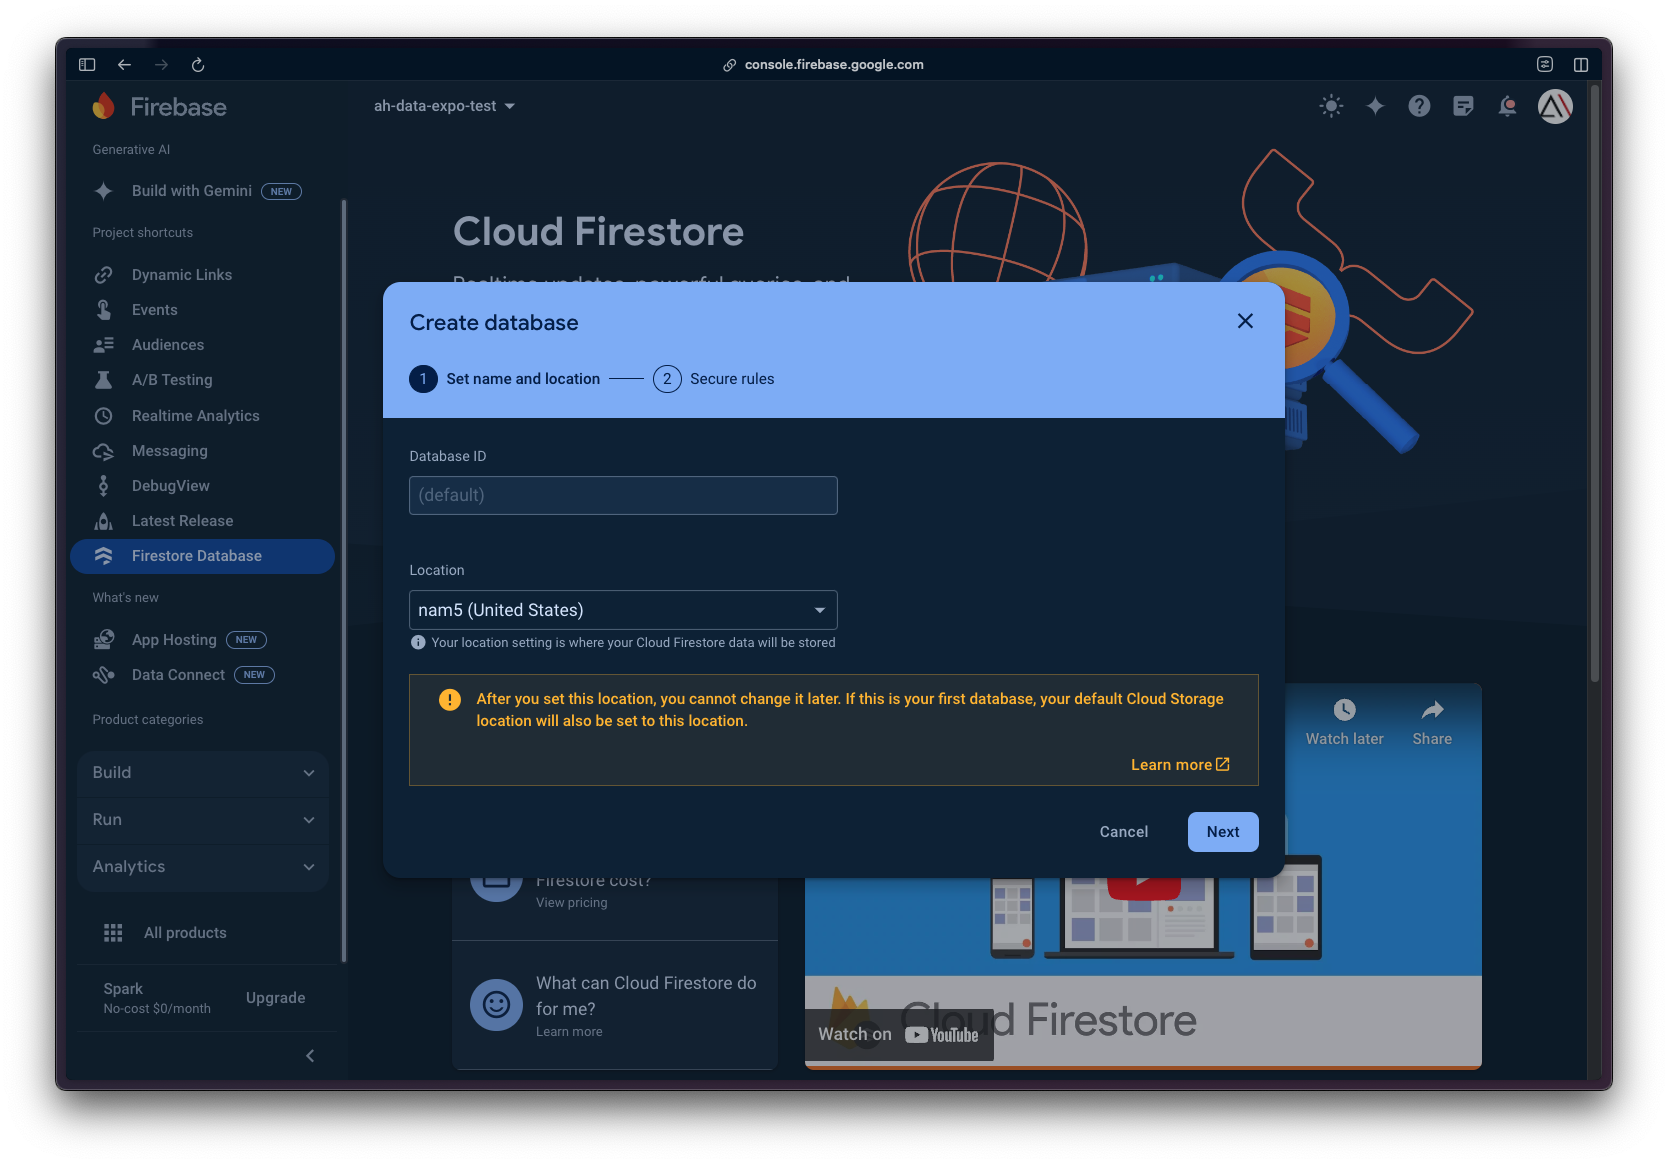Click the Latest Release rocket icon
This screenshot has width=1668, height=1164.
(x=103, y=521)
